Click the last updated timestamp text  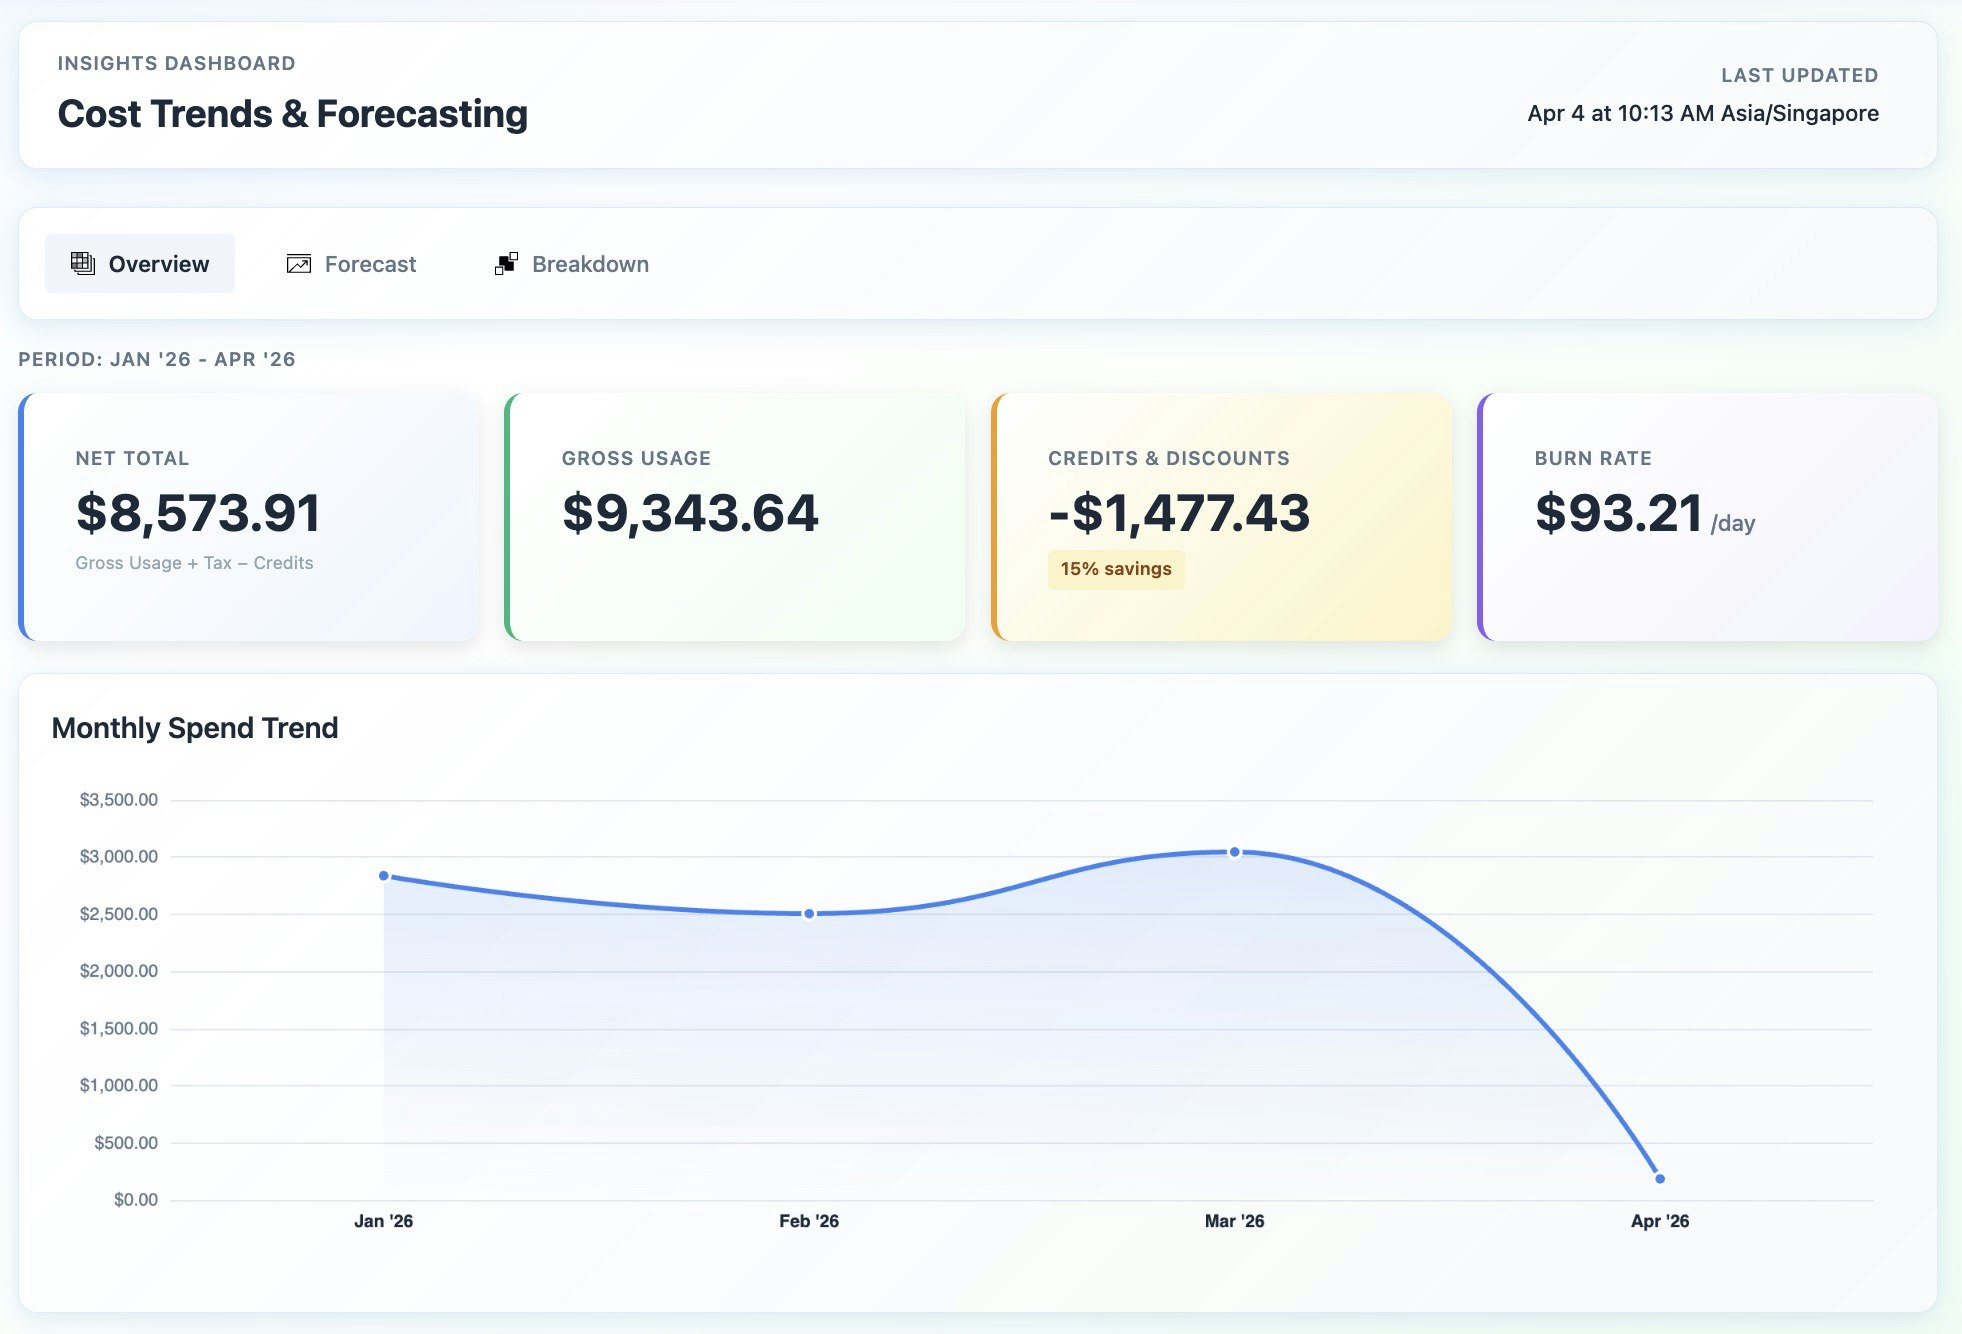click(x=1702, y=113)
